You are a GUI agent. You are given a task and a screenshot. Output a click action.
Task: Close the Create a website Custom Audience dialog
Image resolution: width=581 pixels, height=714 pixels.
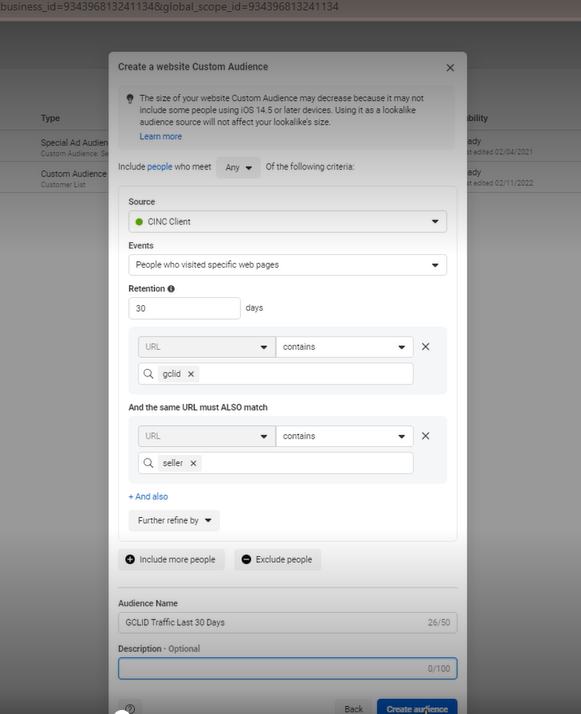450,68
